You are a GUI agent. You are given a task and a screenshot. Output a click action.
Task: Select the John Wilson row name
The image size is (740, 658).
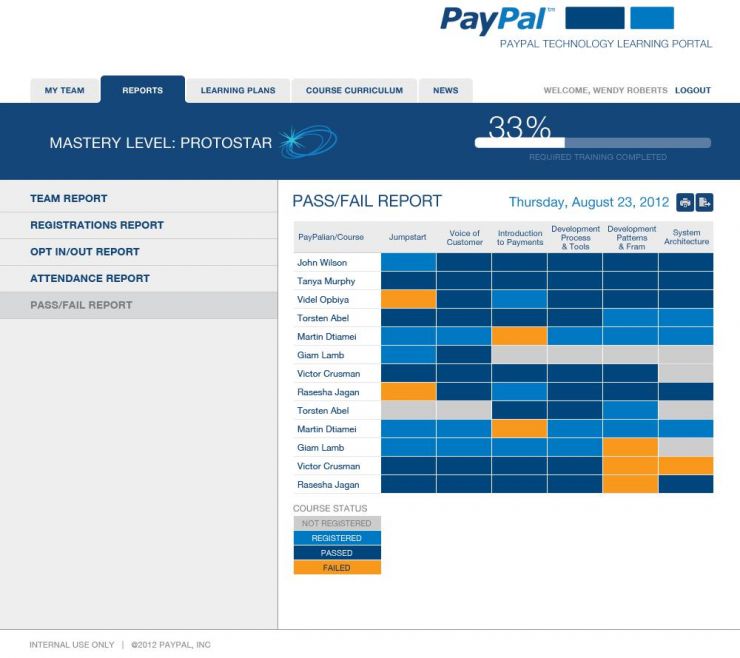tap(322, 262)
